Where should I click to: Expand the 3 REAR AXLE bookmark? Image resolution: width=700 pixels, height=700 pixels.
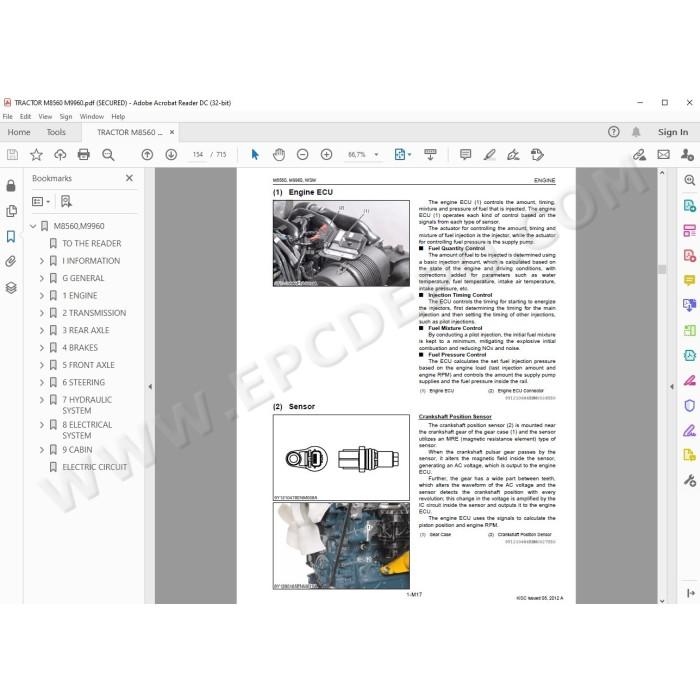click(42, 330)
